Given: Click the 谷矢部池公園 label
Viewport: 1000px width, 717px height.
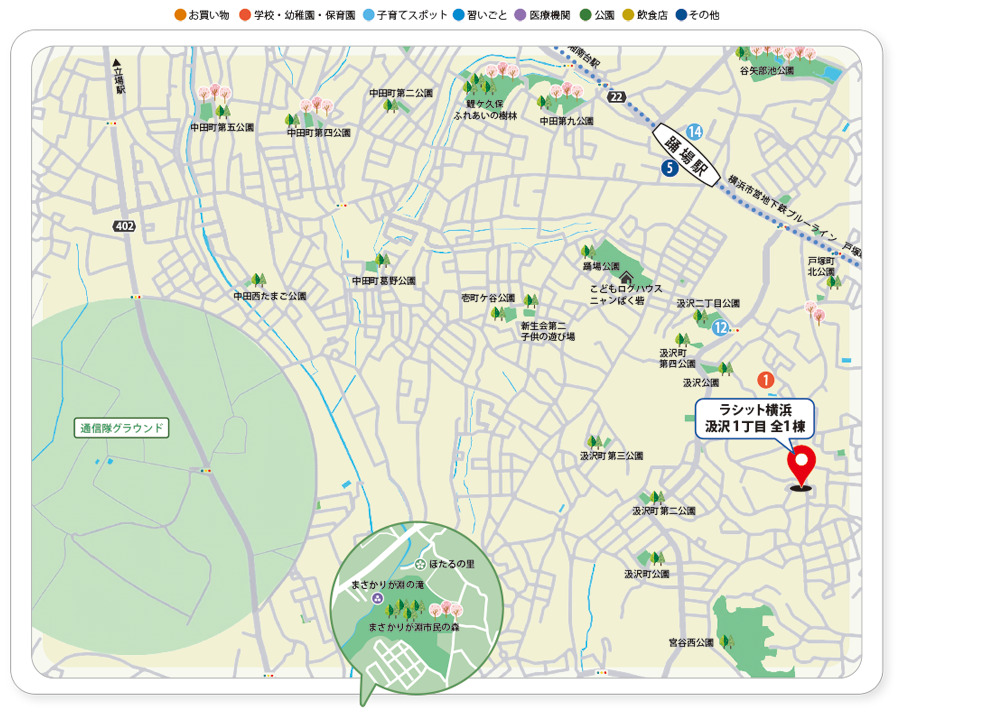Looking at the screenshot, I should (x=767, y=71).
